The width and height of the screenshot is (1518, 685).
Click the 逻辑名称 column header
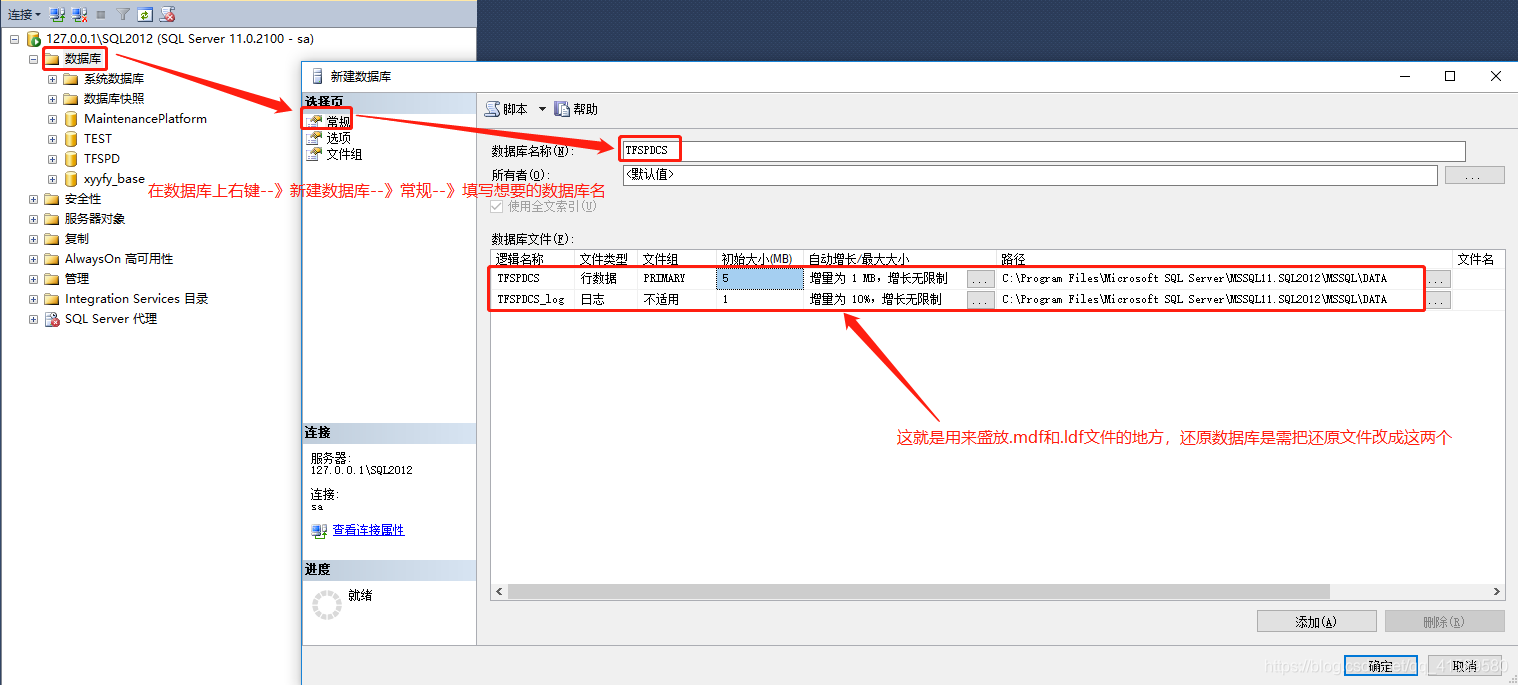pyautogui.click(x=533, y=259)
